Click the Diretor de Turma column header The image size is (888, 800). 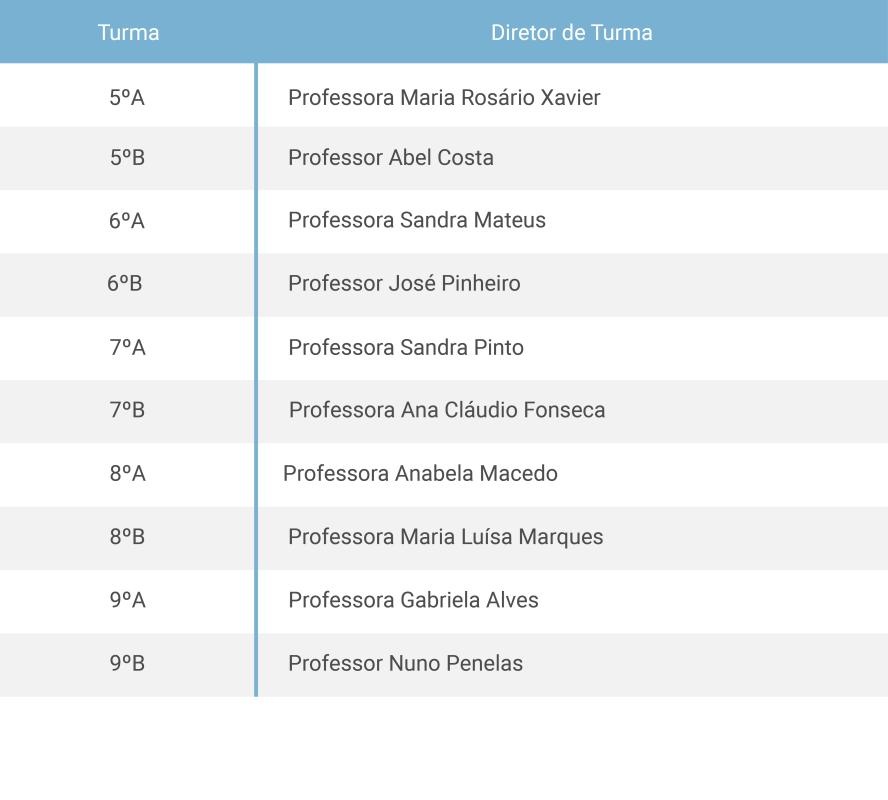pos(571,32)
